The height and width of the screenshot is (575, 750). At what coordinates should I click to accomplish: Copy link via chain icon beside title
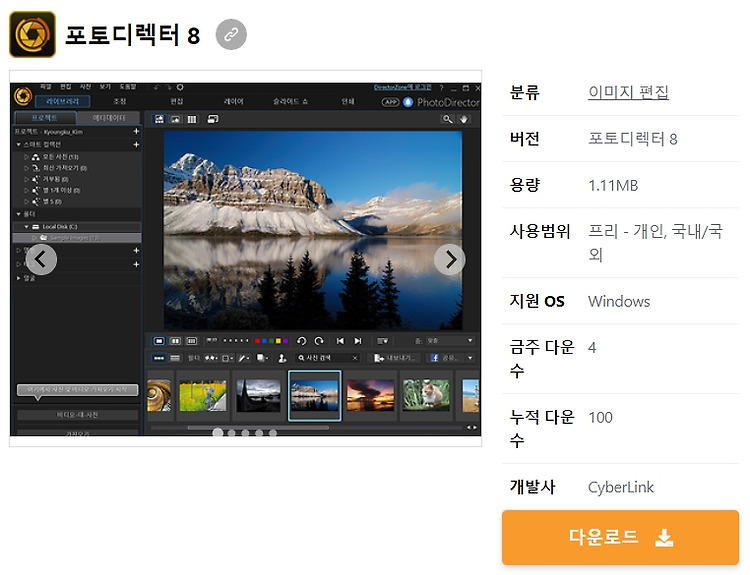click(231, 34)
